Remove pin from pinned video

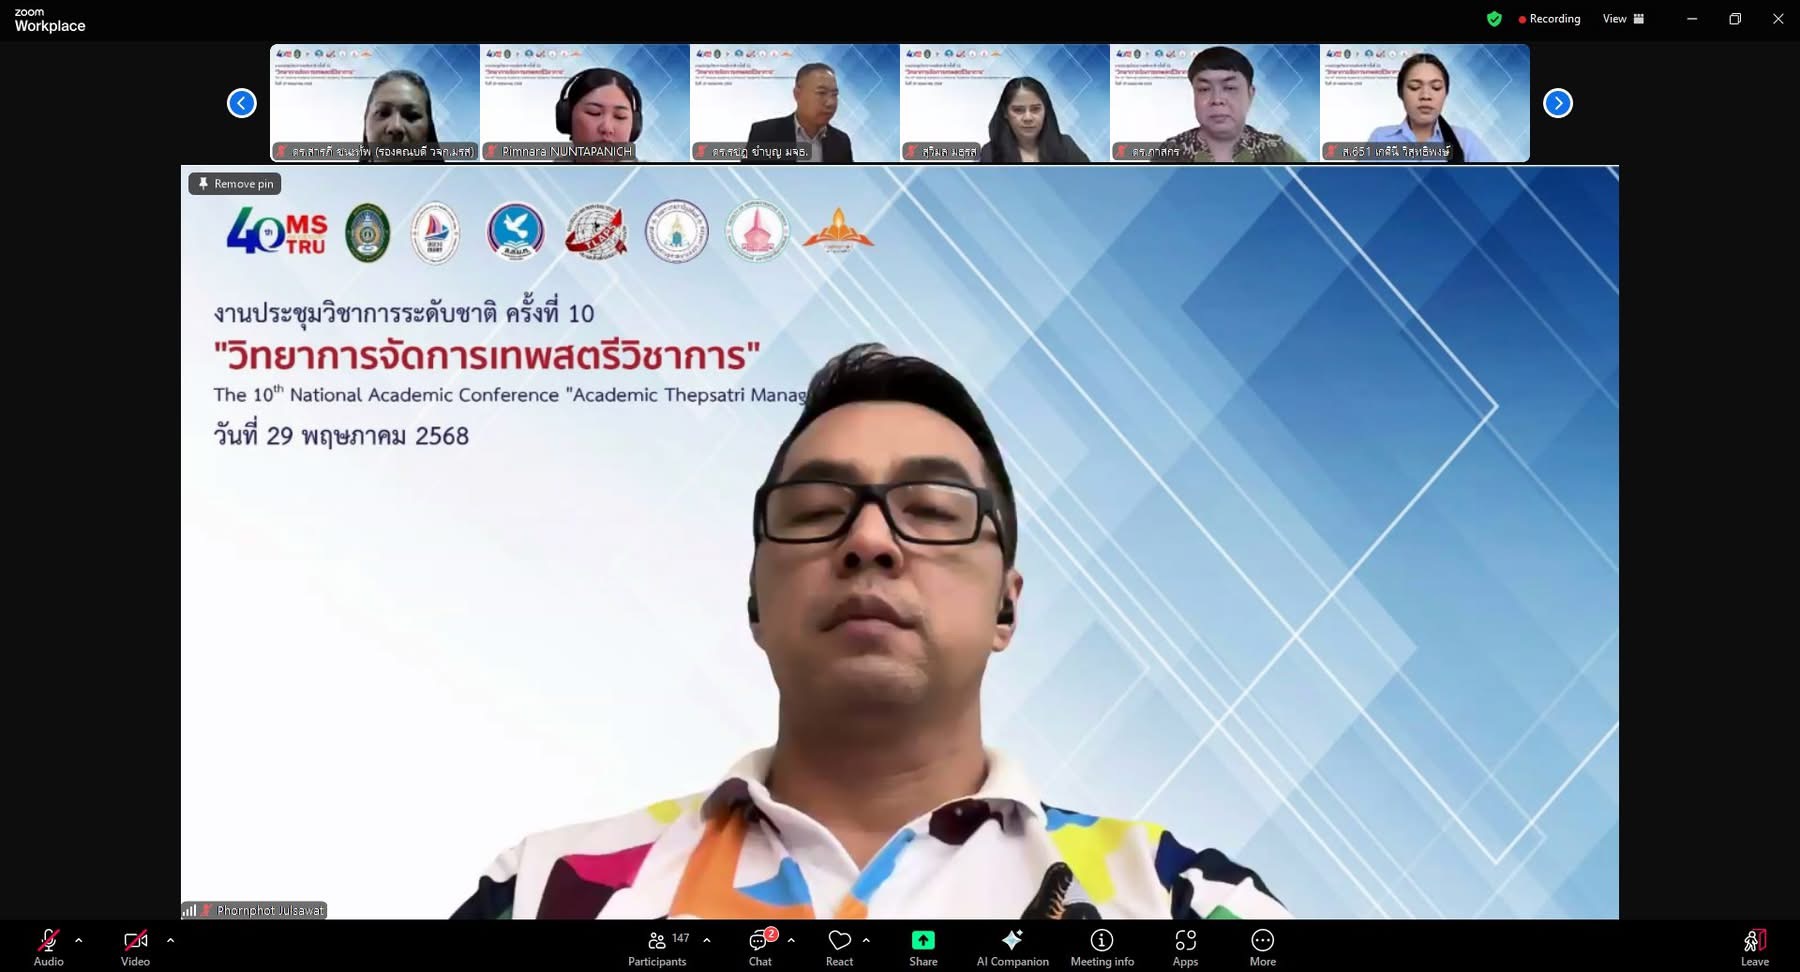click(235, 184)
